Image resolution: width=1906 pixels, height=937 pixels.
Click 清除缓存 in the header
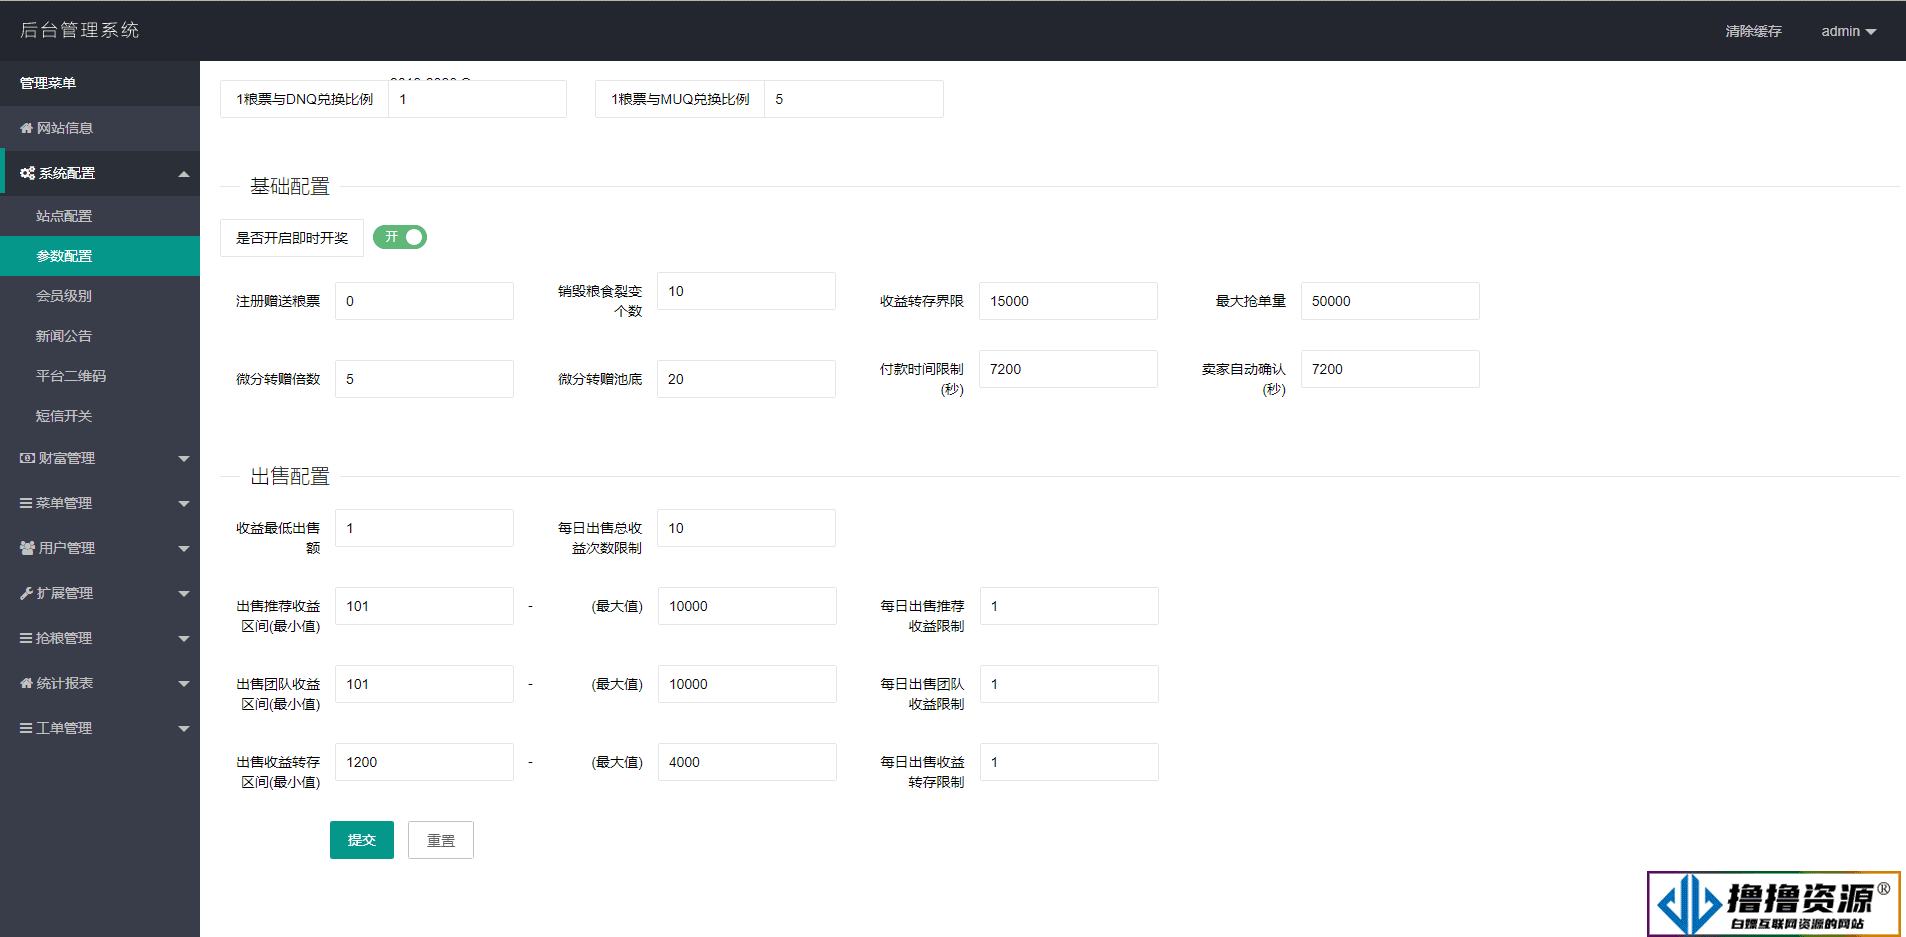[1753, 31]
